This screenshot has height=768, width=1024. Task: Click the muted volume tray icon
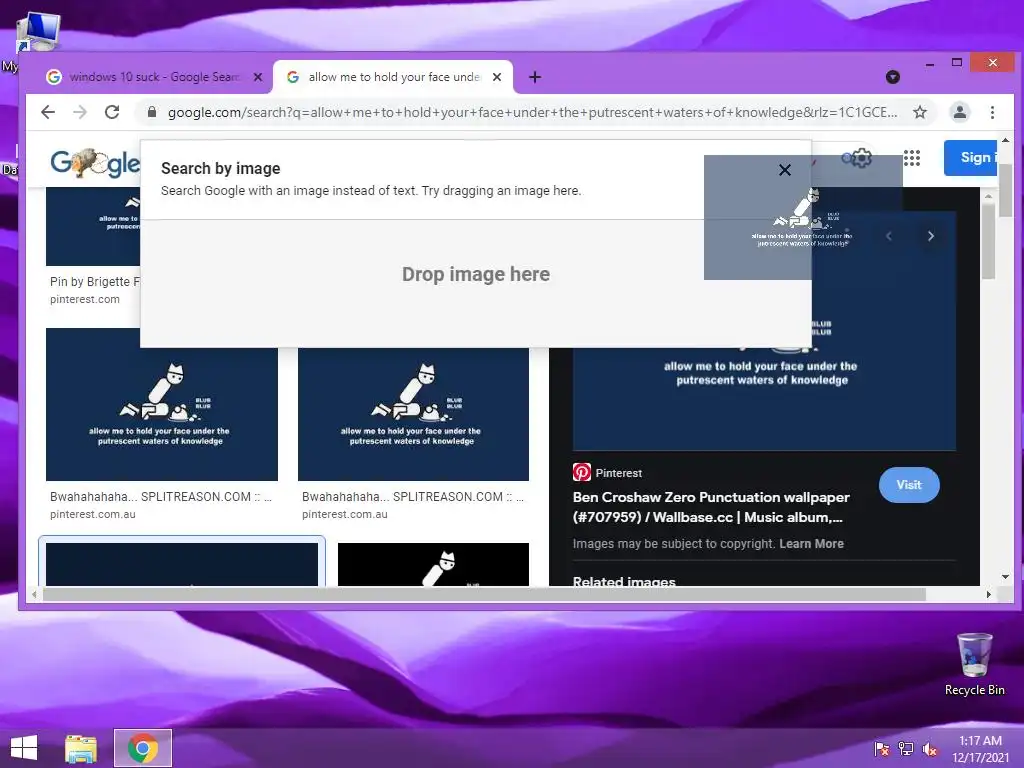[929, 749]
